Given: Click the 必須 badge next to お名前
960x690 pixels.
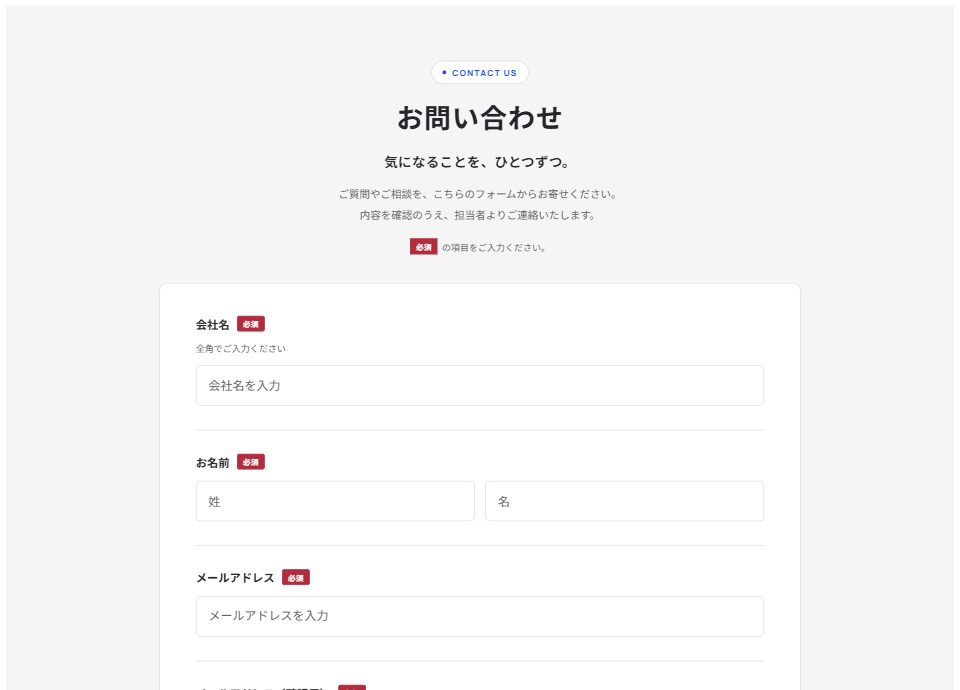Looking at the screenshot, I should [251, 462].
